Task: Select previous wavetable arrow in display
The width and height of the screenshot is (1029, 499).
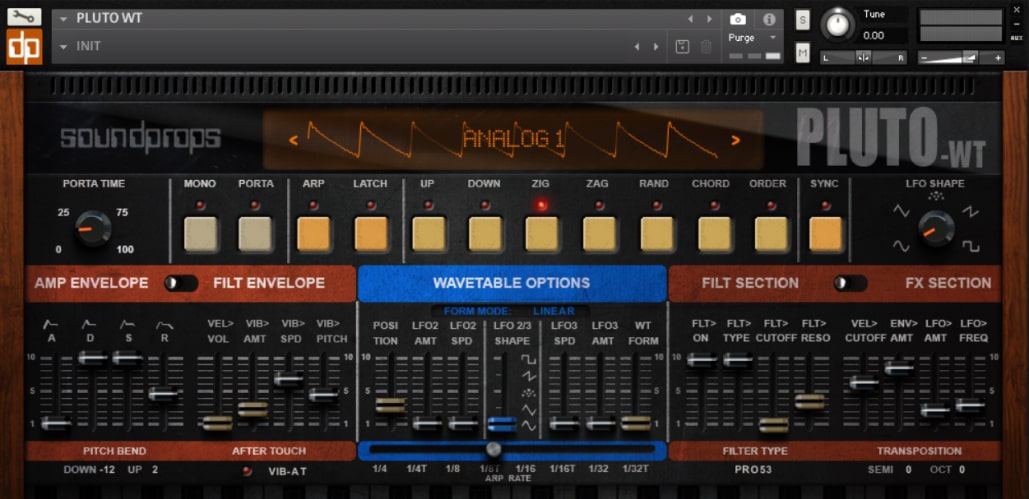Action: coord(293,139)
